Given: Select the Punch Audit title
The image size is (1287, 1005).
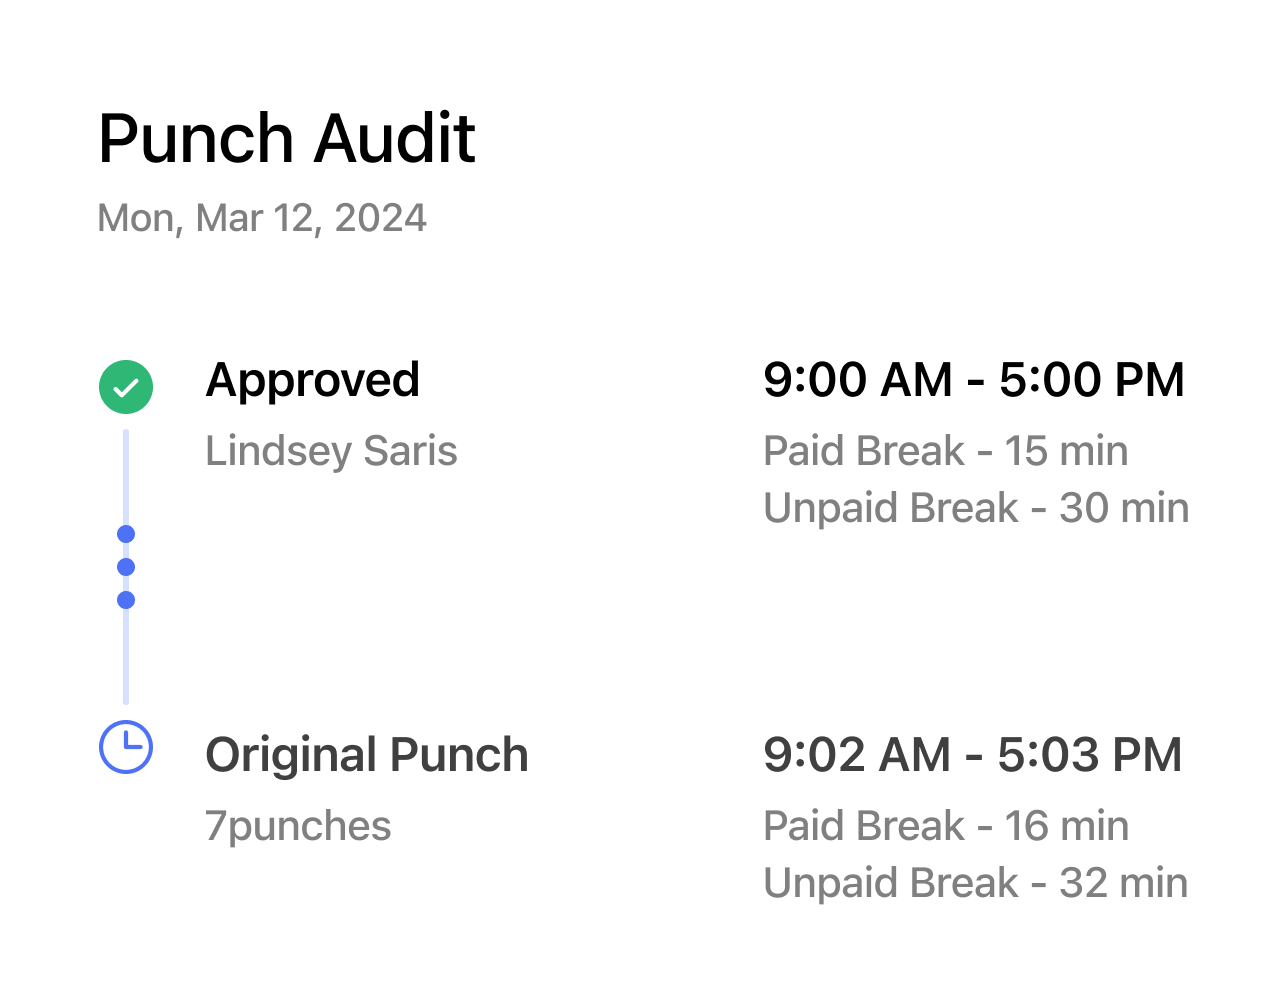Looking at the screenshot, I should [x=286, y=138].
